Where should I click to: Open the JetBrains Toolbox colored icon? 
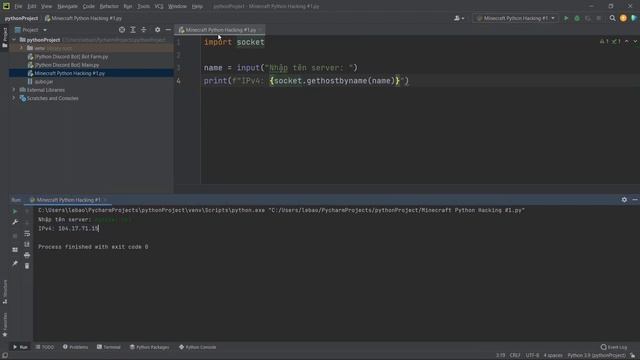click(x=634, y=18)
